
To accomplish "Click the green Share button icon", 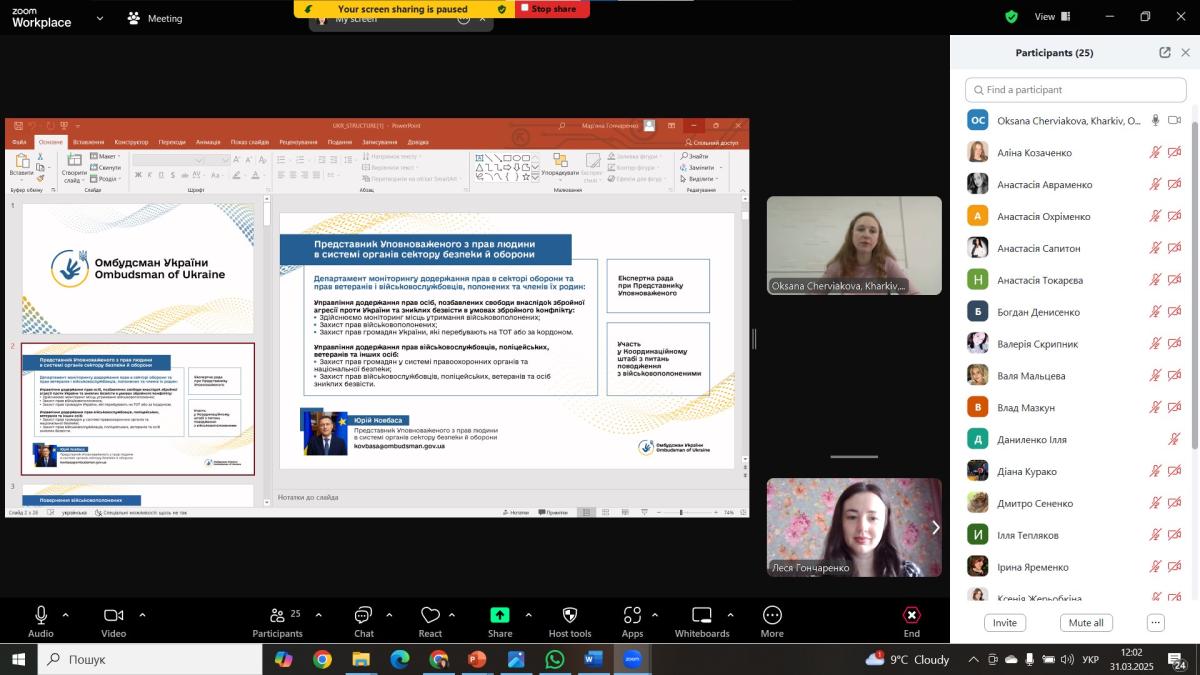I will click(500, 615).
